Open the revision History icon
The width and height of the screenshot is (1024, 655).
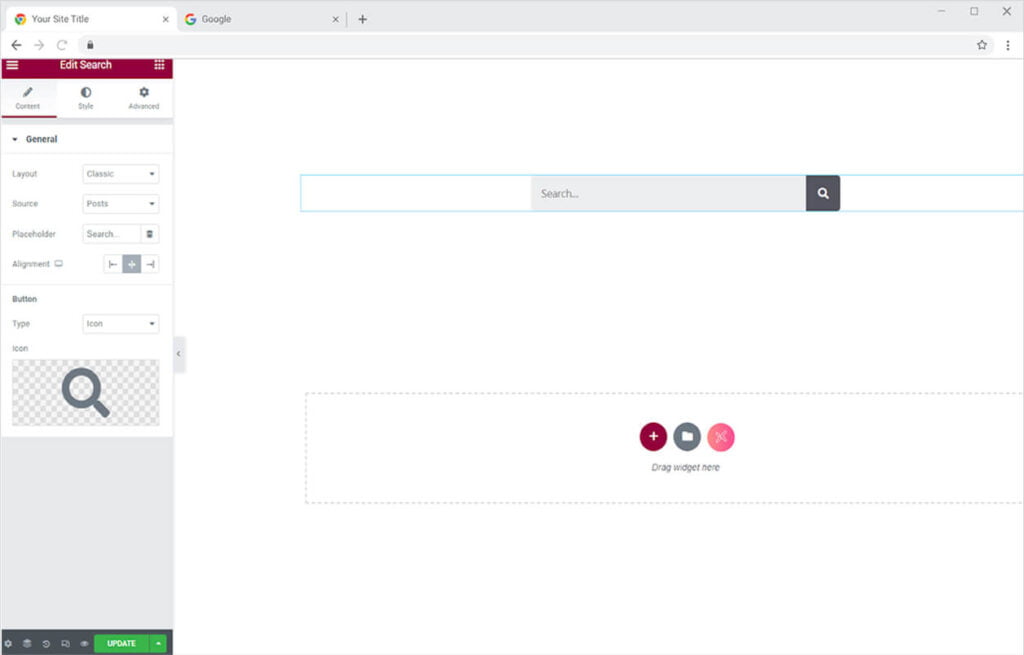[x=47, y=644]
